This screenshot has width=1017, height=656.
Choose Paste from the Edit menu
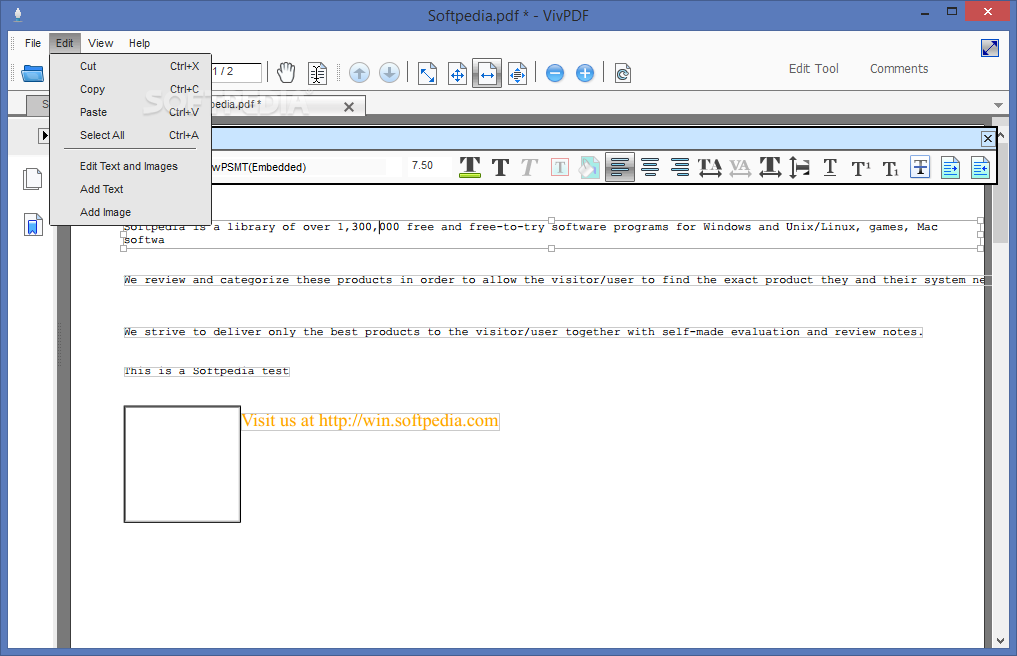point(130,112)
